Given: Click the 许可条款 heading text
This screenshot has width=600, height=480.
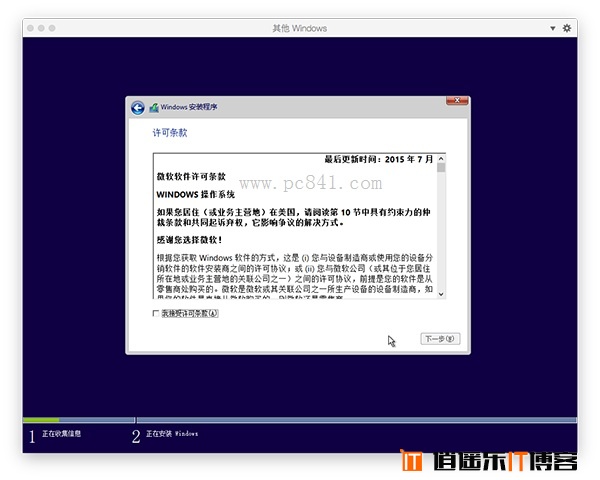Looking at the screenshot, I should click(170, 133).
